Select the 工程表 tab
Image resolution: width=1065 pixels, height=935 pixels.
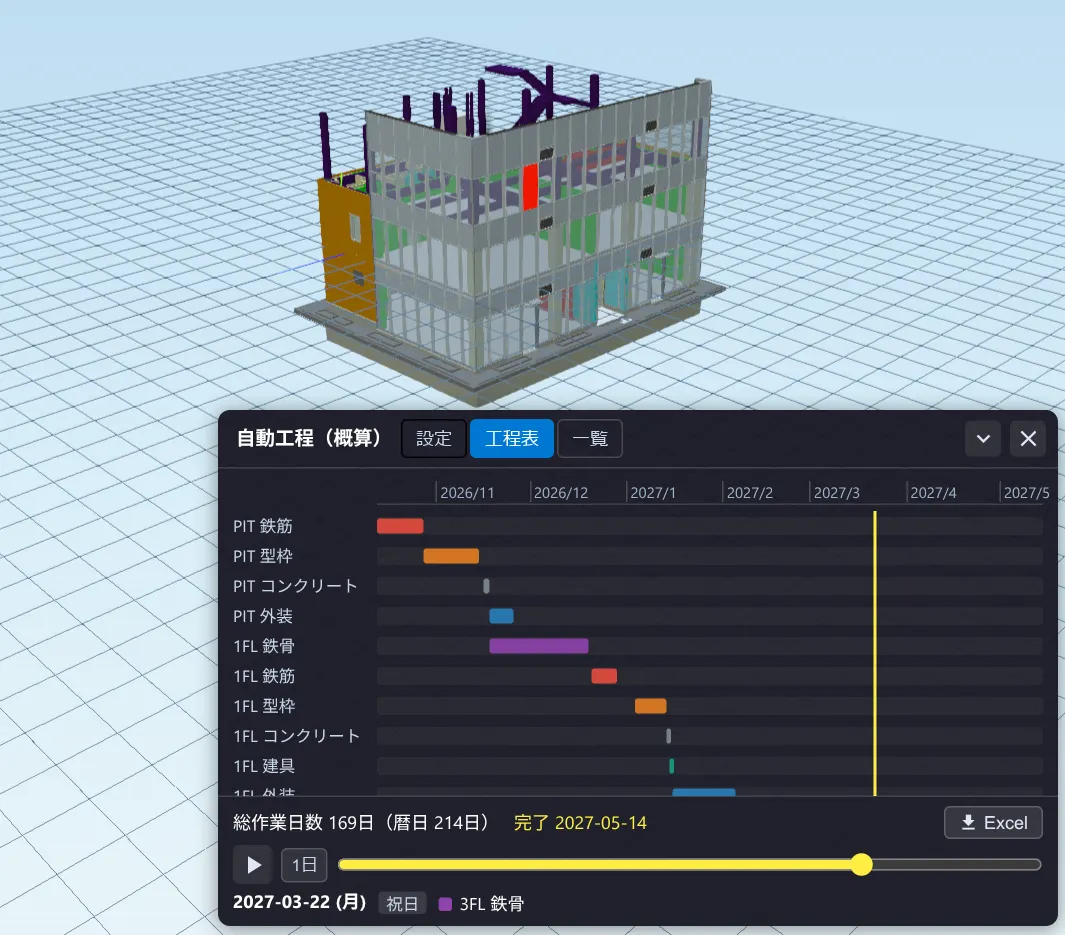point(511,439)
